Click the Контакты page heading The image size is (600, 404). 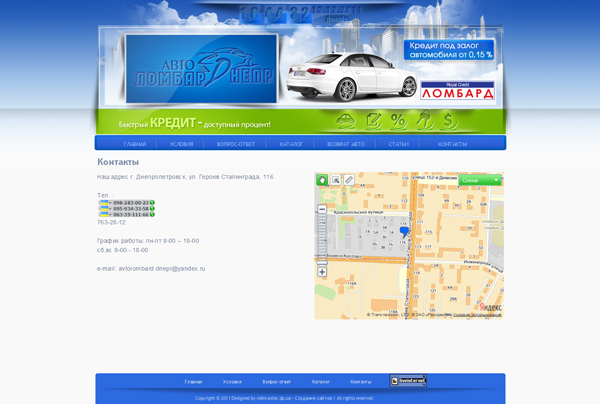[x=118, y=162]
